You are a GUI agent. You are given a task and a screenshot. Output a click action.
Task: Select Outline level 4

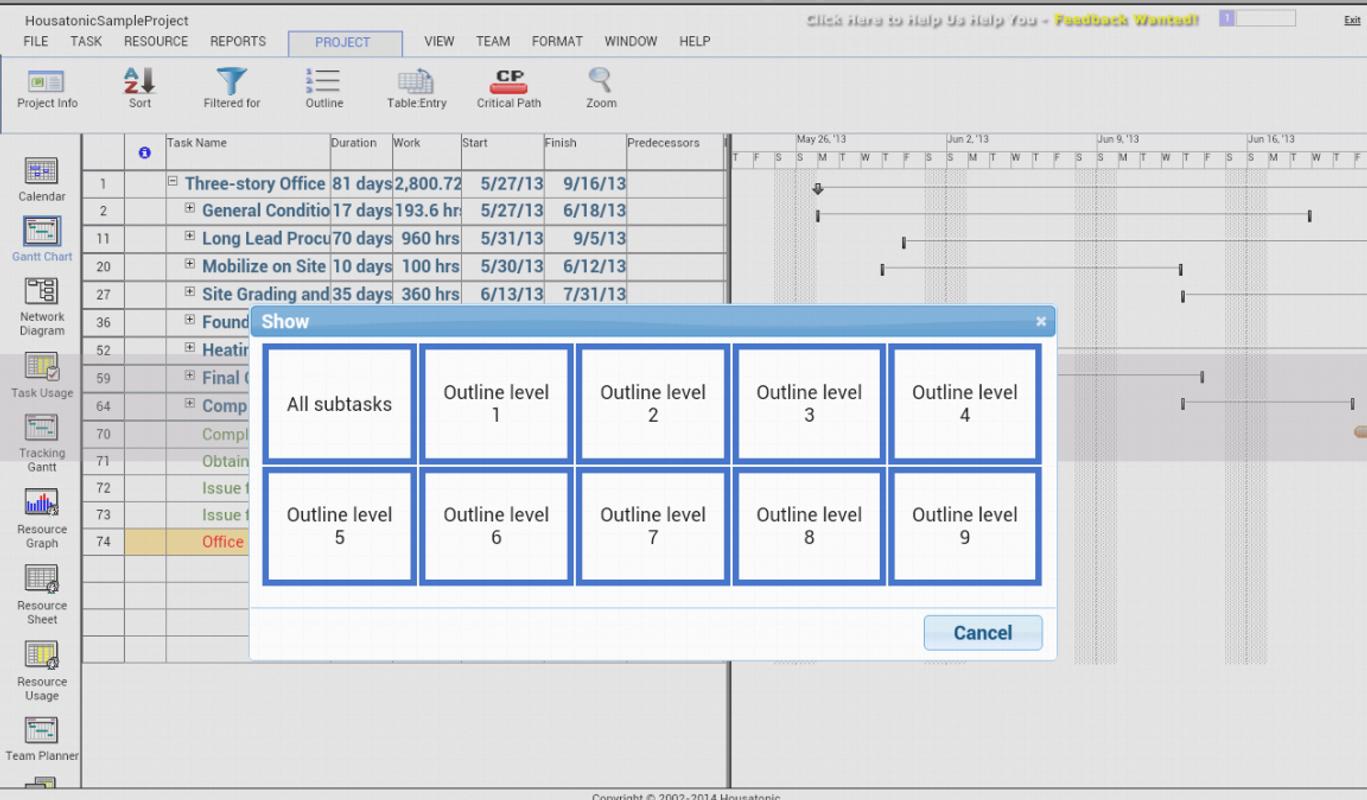[x=965, y=404]
